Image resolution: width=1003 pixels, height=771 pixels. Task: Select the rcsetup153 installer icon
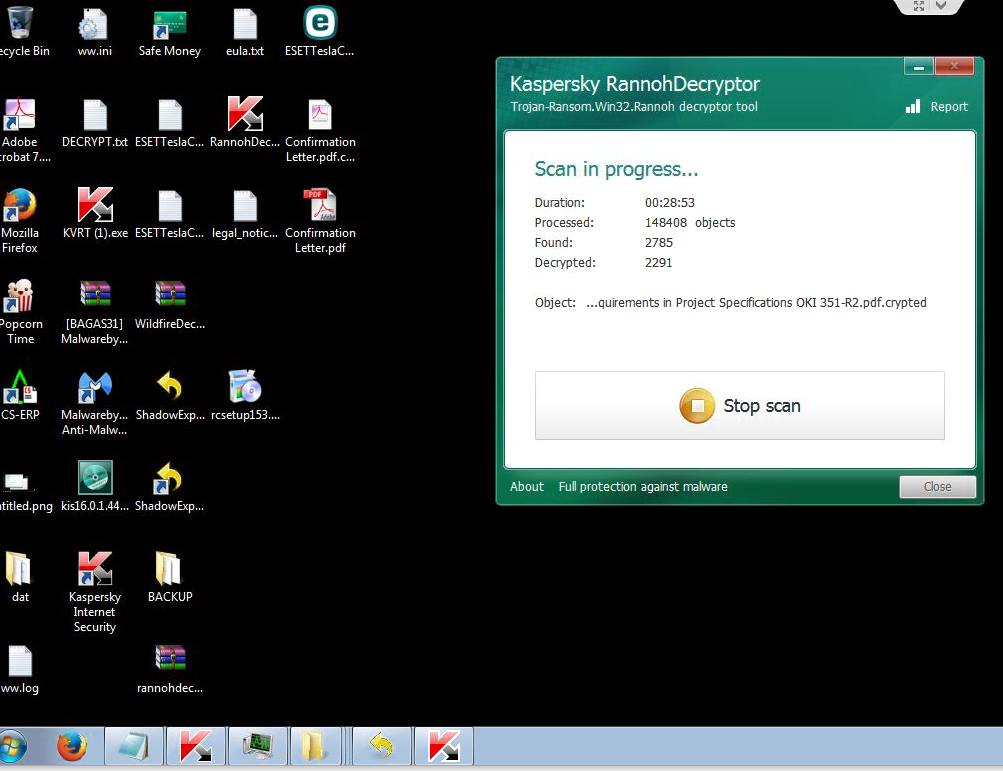(x=245, y=396)
